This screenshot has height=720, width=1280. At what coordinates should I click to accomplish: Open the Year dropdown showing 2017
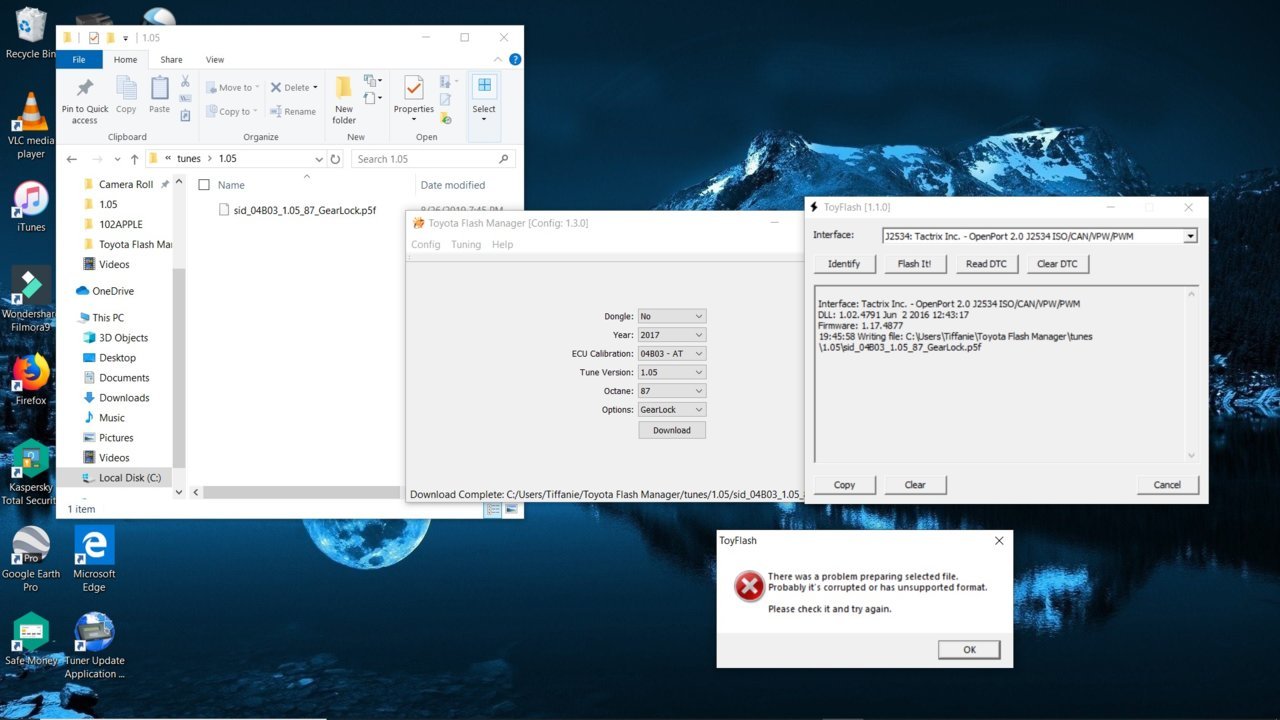pos(672,335)
